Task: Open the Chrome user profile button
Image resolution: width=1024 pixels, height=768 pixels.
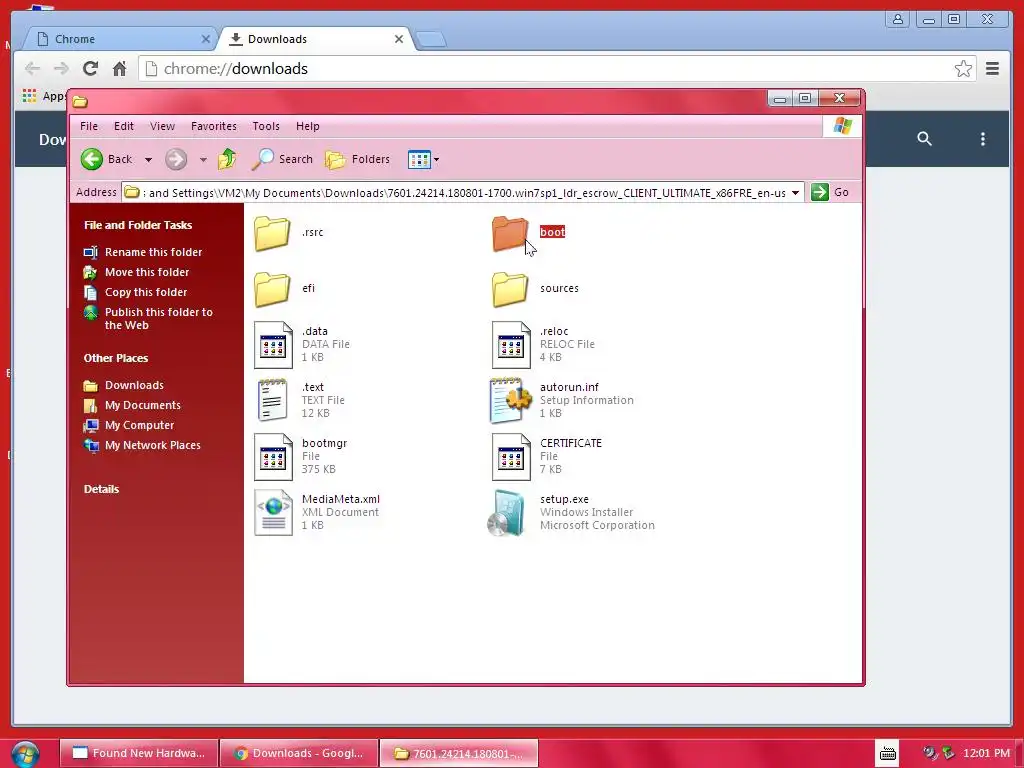Action: pyautogui.click(x=898, y=19)
